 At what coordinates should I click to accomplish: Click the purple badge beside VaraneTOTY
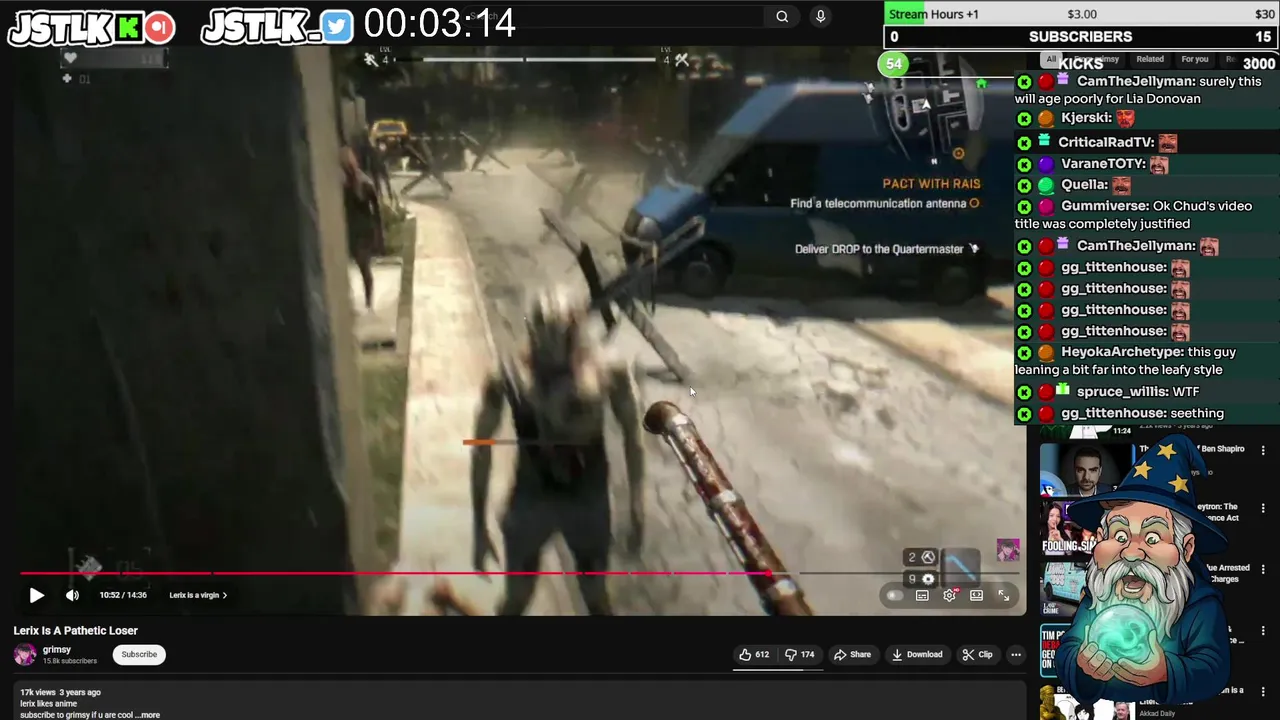pos(1046,164)
